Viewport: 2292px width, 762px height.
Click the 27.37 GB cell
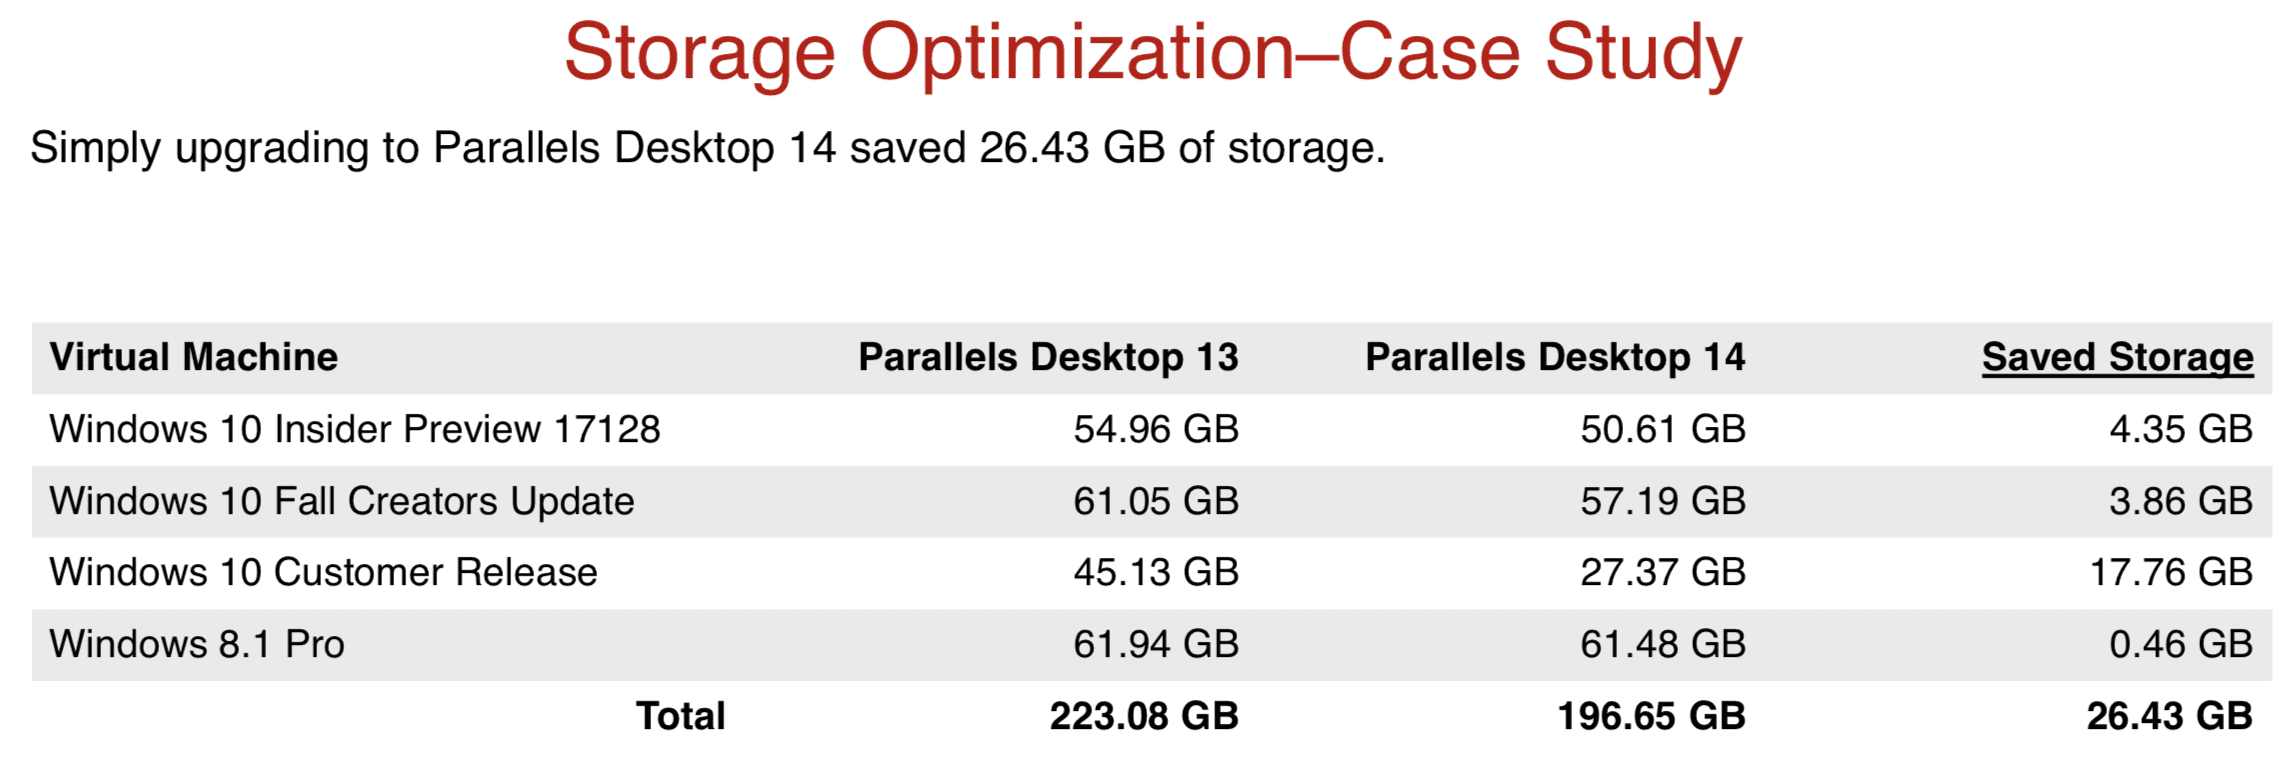click(1663, 572)
